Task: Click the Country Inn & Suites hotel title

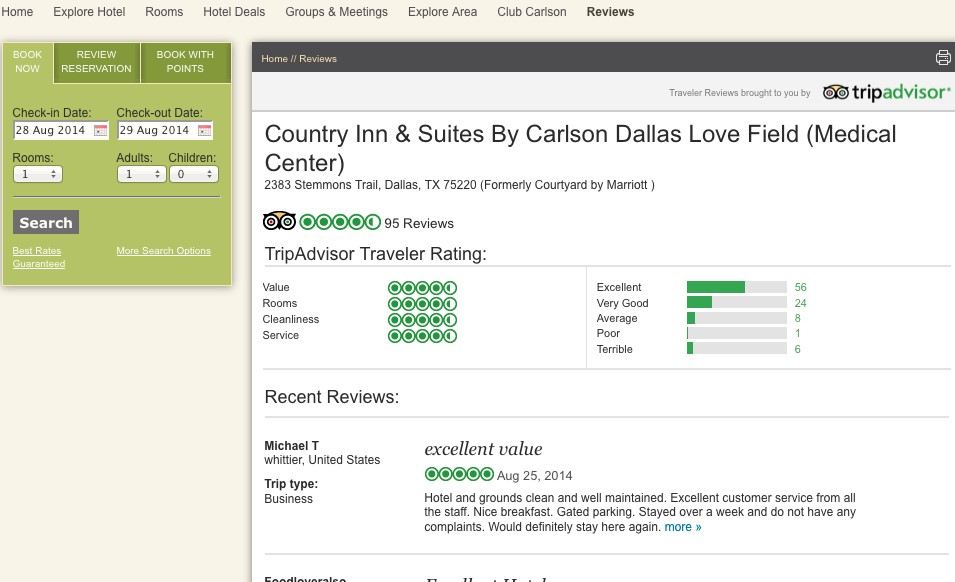Action: [x=580, y=149]
